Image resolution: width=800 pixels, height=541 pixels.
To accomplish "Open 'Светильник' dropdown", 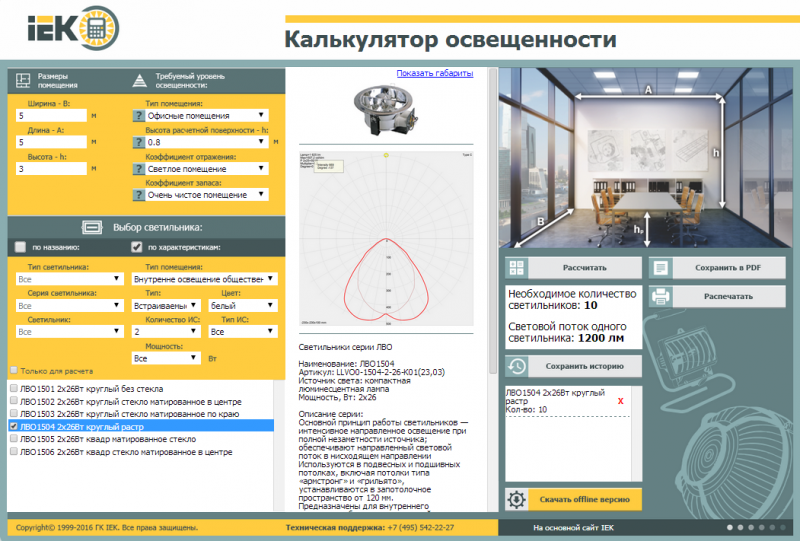I will click(69, 332).
